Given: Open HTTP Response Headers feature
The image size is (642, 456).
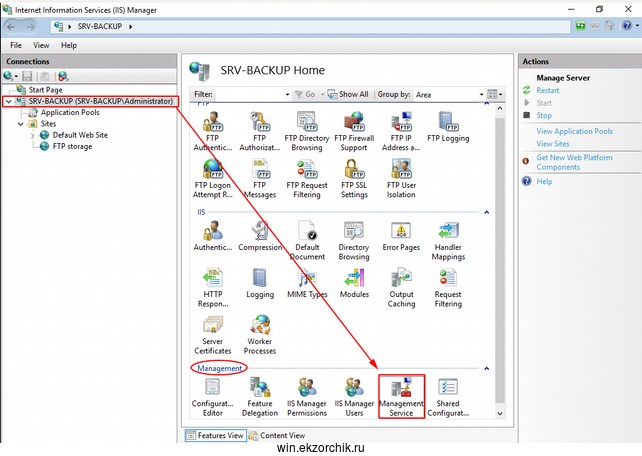Looking at the screenshot, I should pyautogui.click(x=212, y=287).
